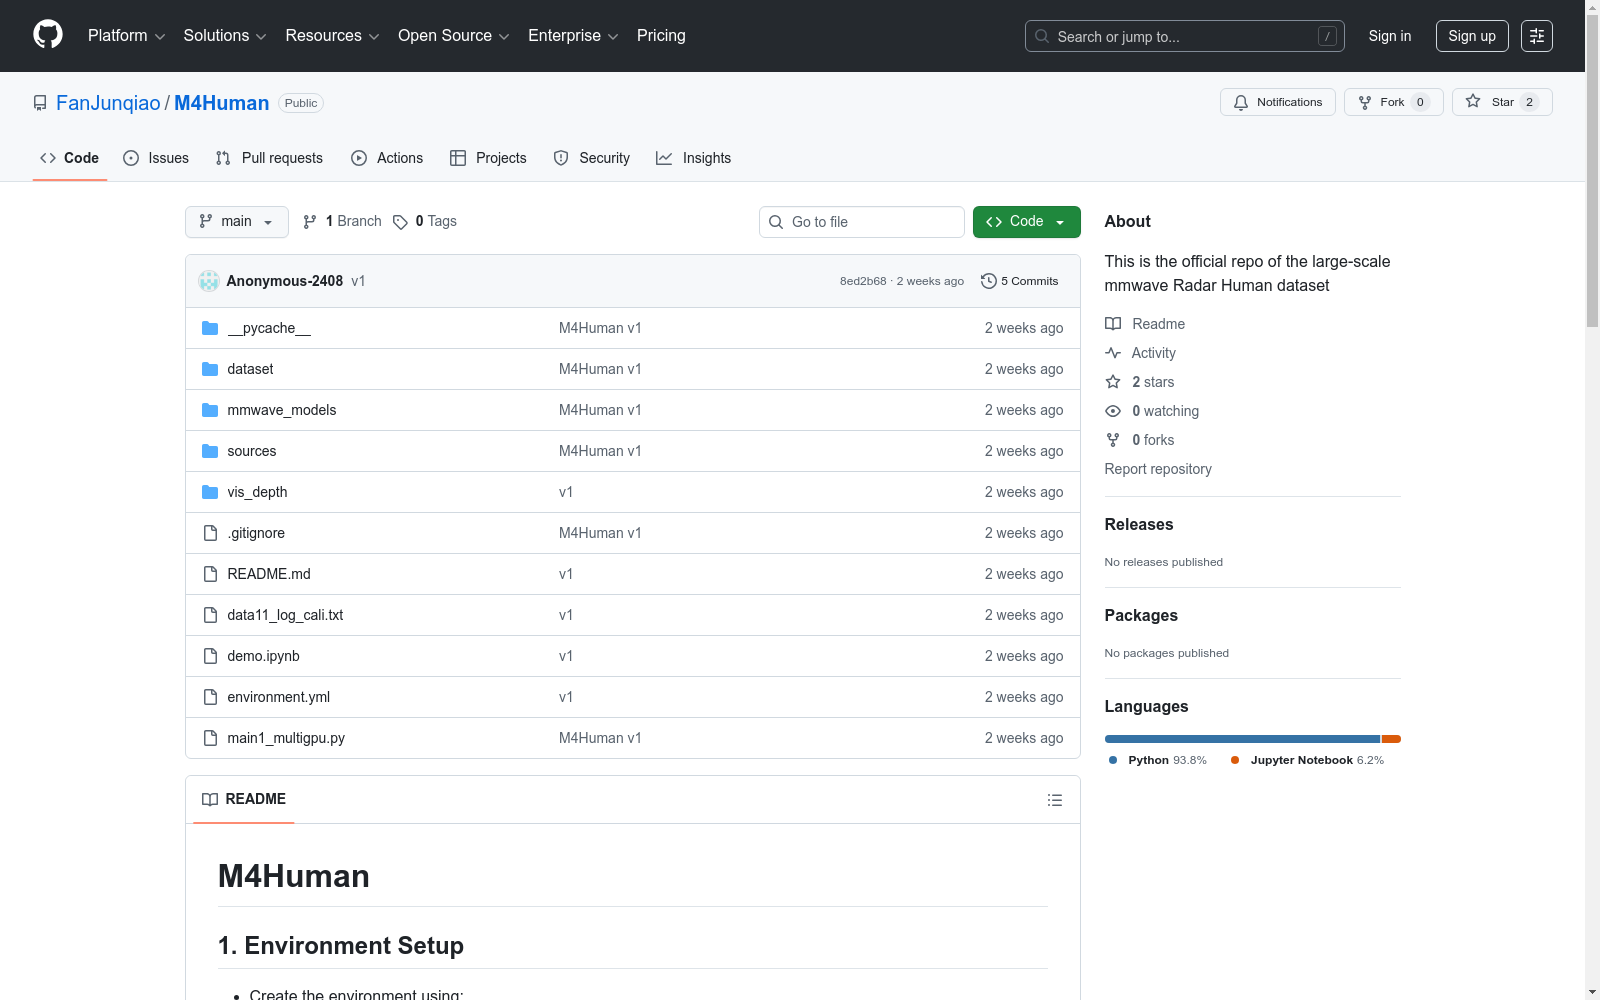Switch to the Insights tab
The image size is (1600, 1000).
[x=694, y=158]
